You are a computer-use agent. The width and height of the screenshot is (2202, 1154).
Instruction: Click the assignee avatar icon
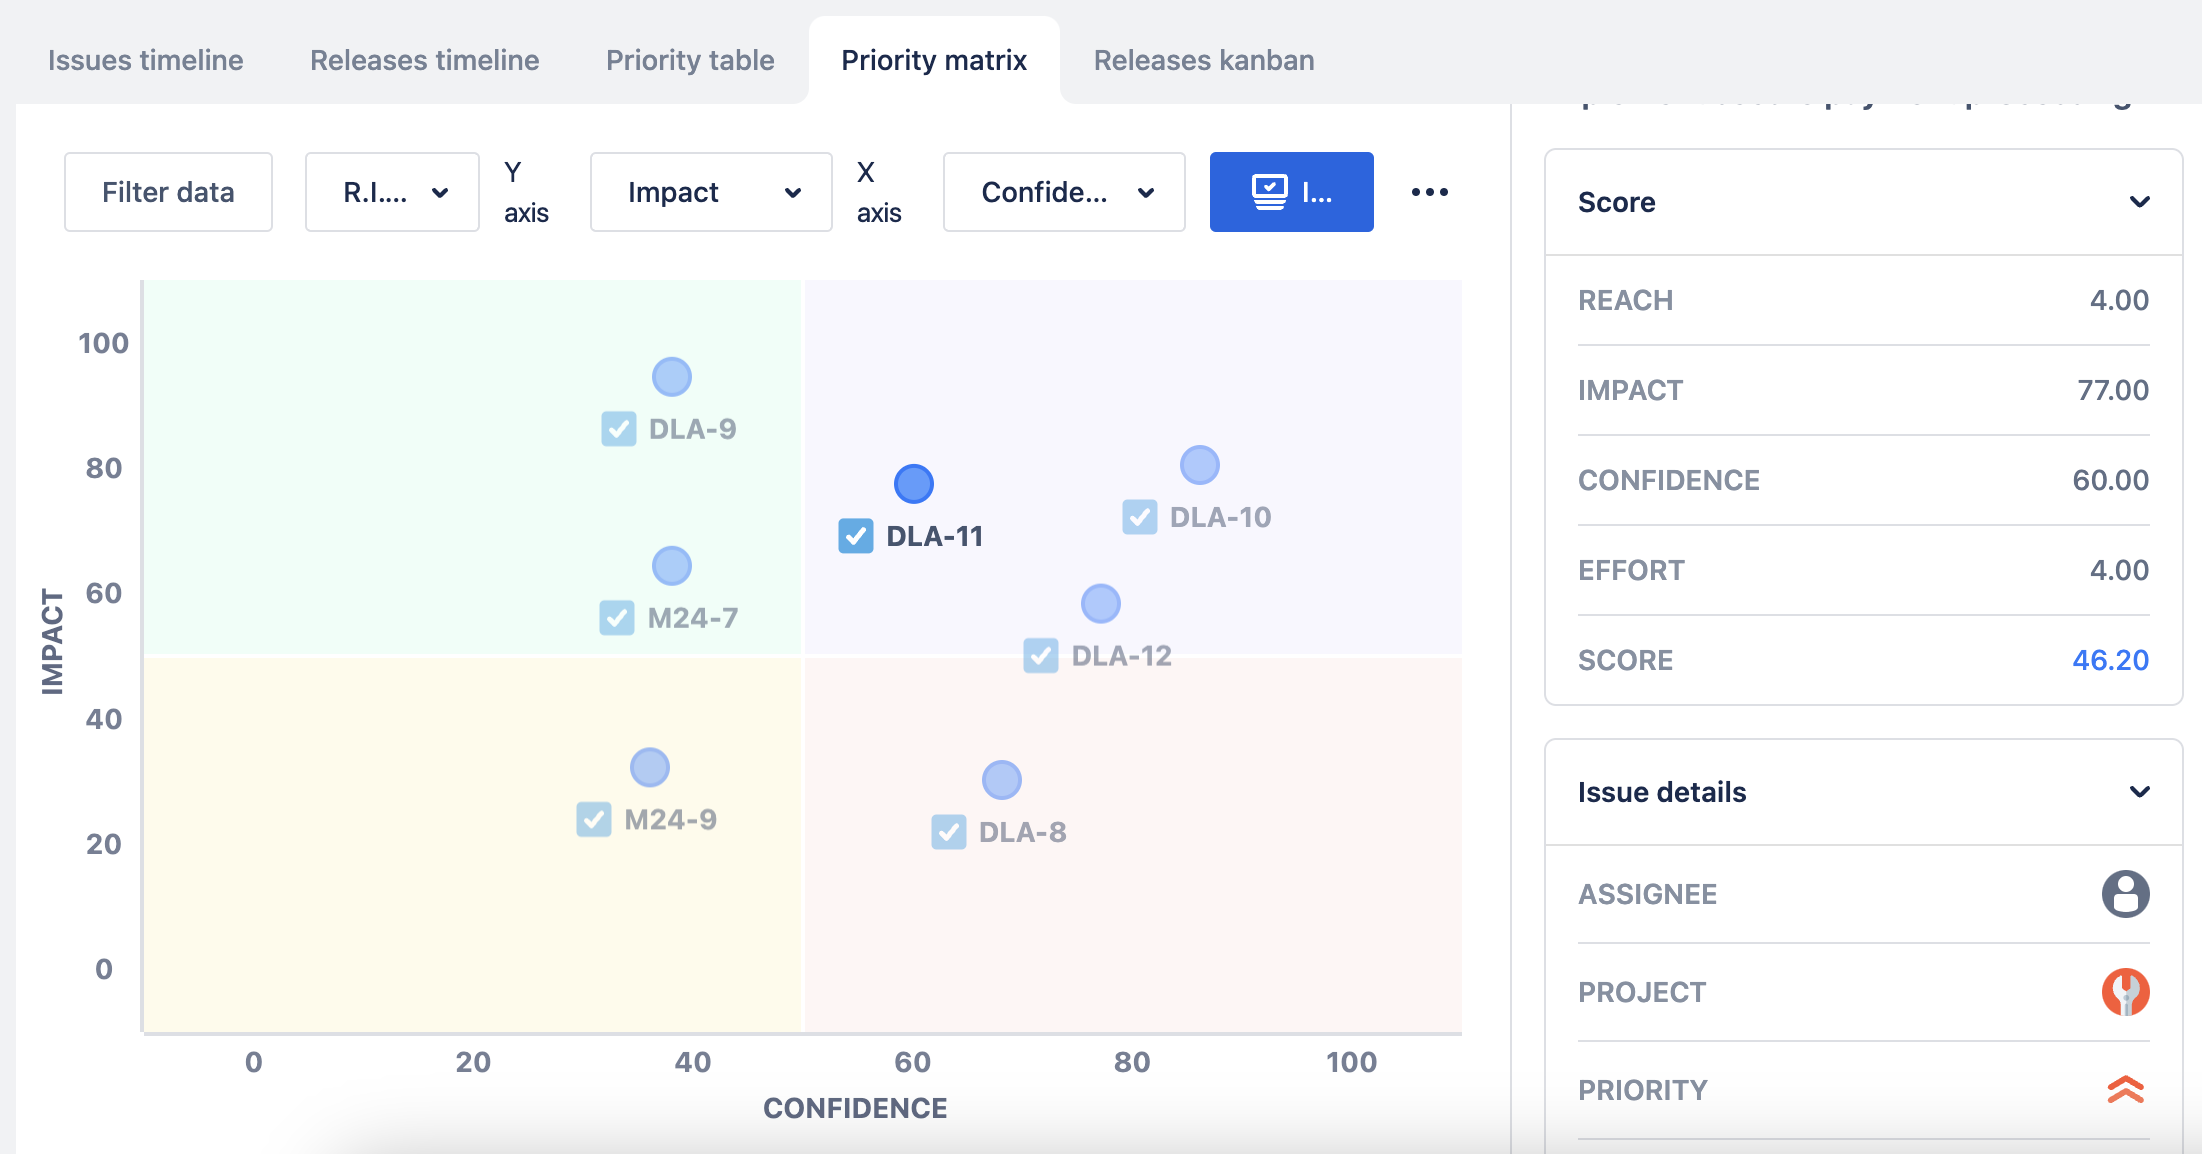[2125, 893]
